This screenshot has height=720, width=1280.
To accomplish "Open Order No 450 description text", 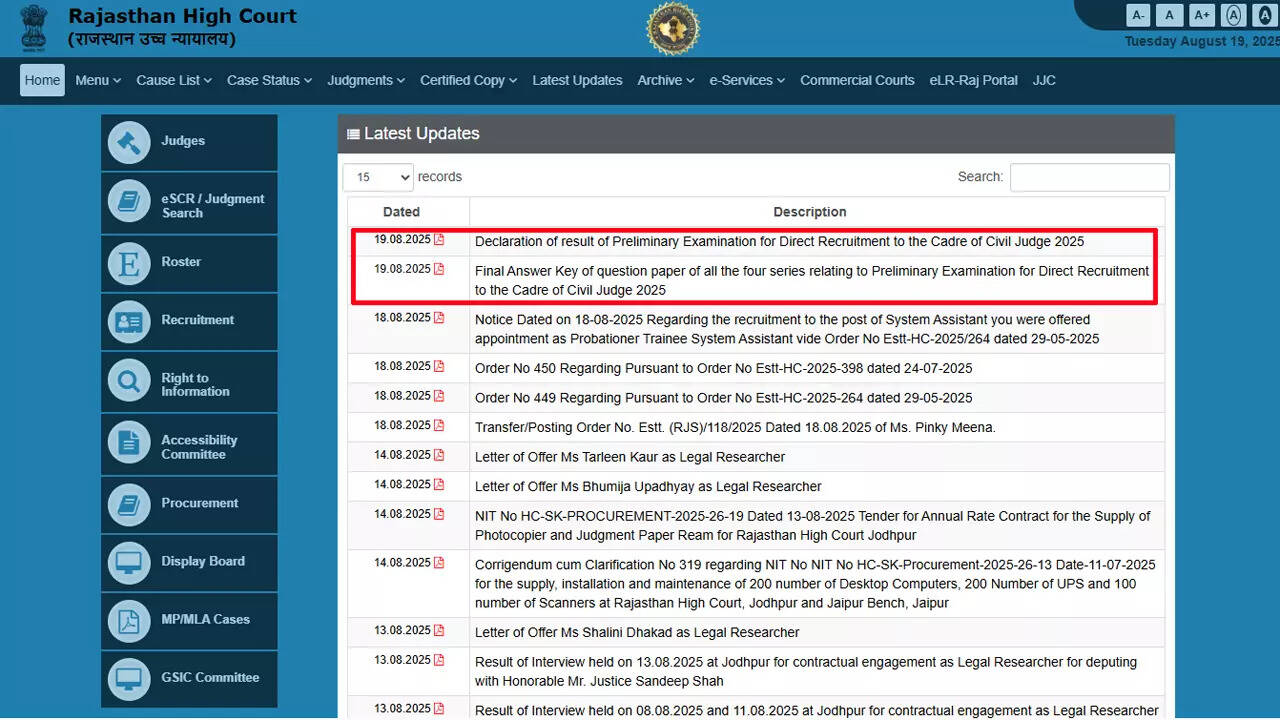I will 723,368.
